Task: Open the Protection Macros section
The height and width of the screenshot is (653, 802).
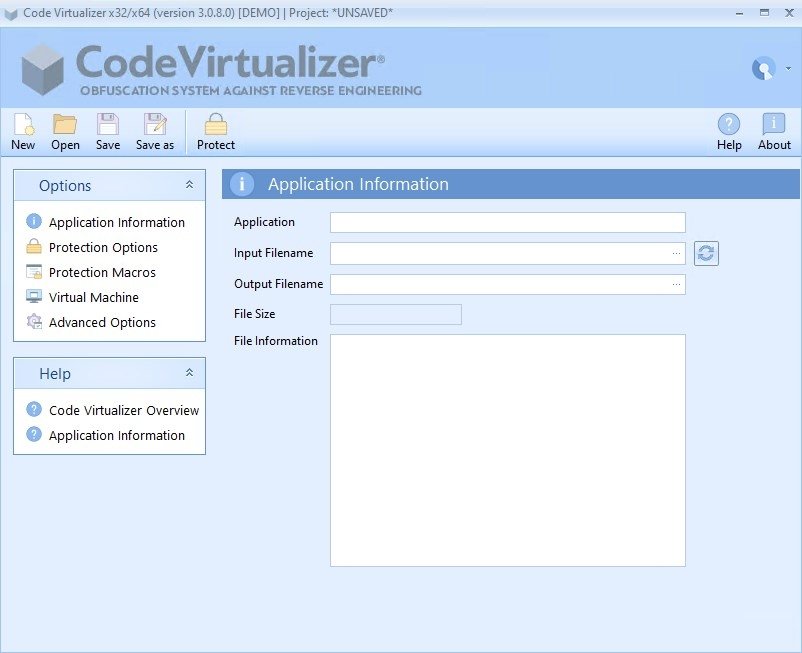Action: 91,273
